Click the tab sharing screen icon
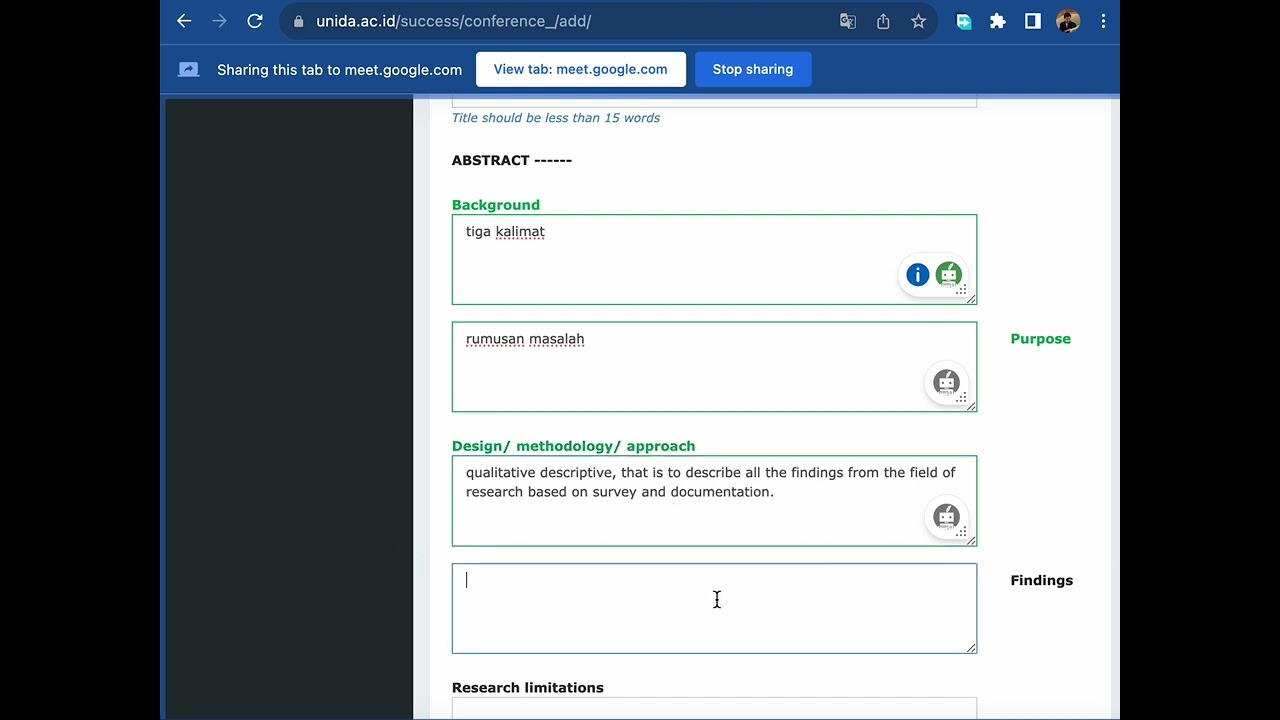1280x720 pixels. 189,69
